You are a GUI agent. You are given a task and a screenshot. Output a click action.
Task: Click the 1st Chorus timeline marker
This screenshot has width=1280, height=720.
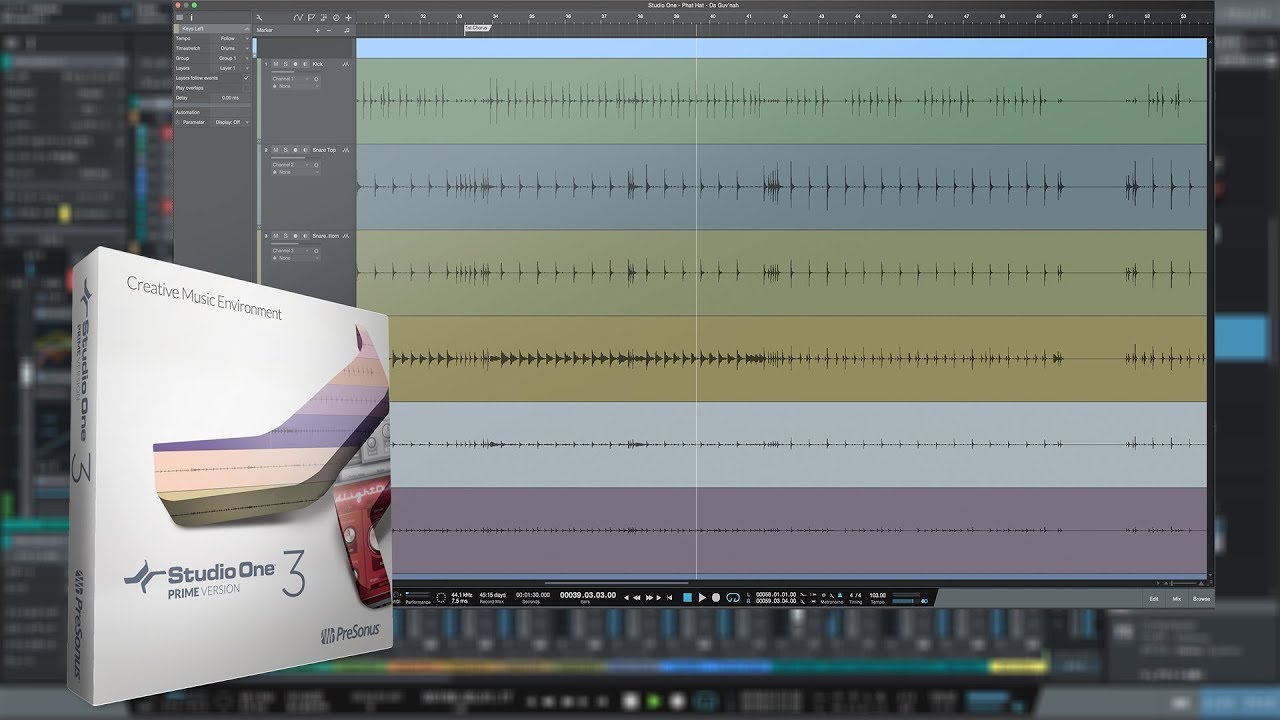click(x=476, y=29)
